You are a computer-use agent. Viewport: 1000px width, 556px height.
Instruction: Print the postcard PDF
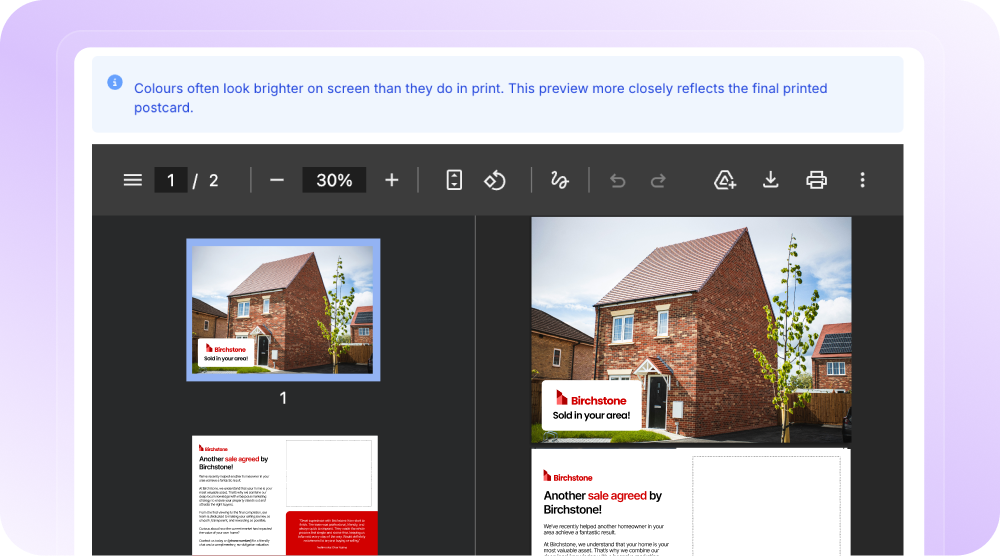[816, 180]
